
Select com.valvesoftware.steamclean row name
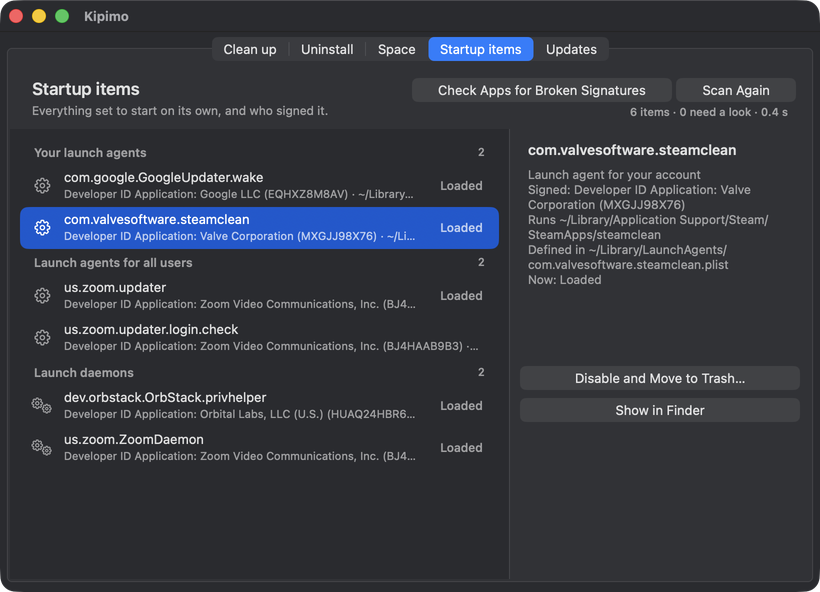pyautogui.click(x=156, y=219)
